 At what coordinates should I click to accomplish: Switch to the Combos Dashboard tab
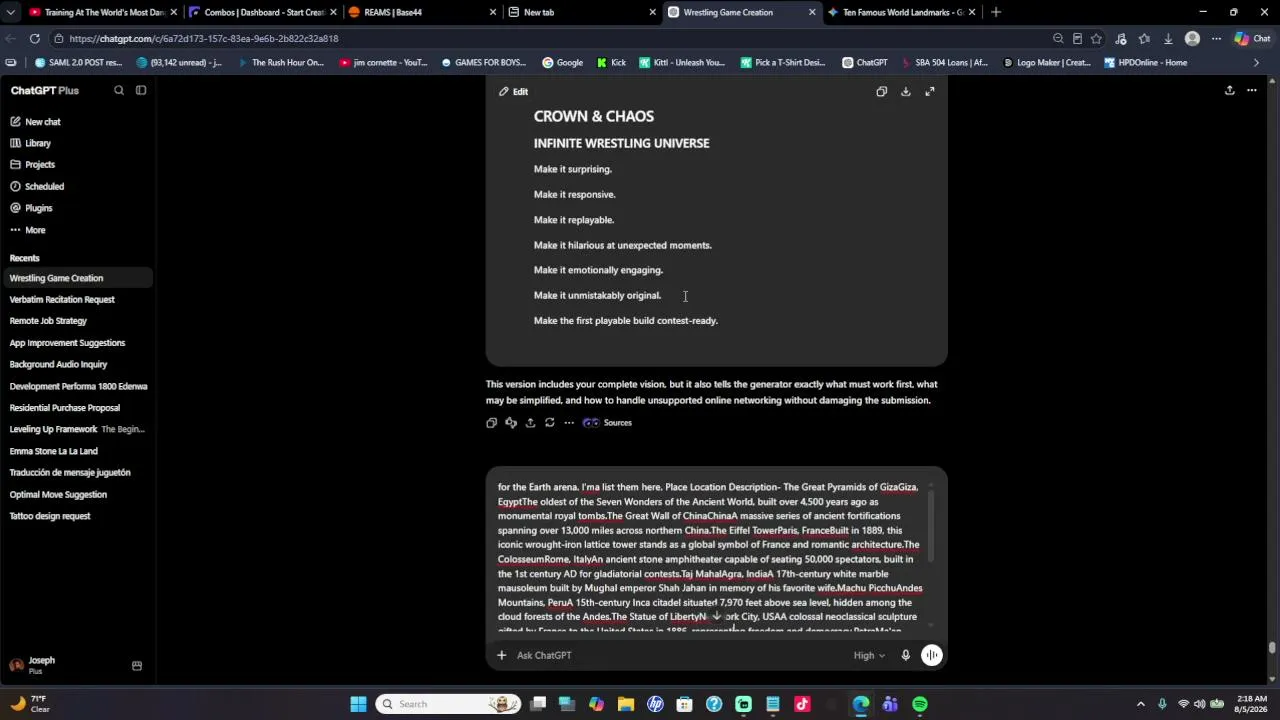[x=257, y=12]
